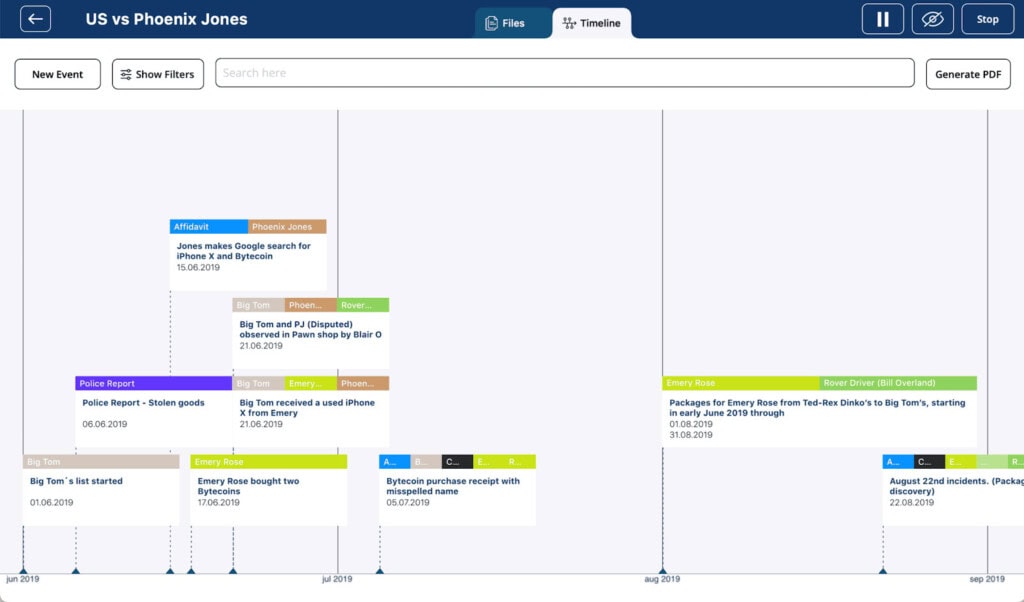Image resolution: width=1024 pixels, height=602 pixels.
Task: Click the Big Tom tag on the list started event
Action: [101, 462]
